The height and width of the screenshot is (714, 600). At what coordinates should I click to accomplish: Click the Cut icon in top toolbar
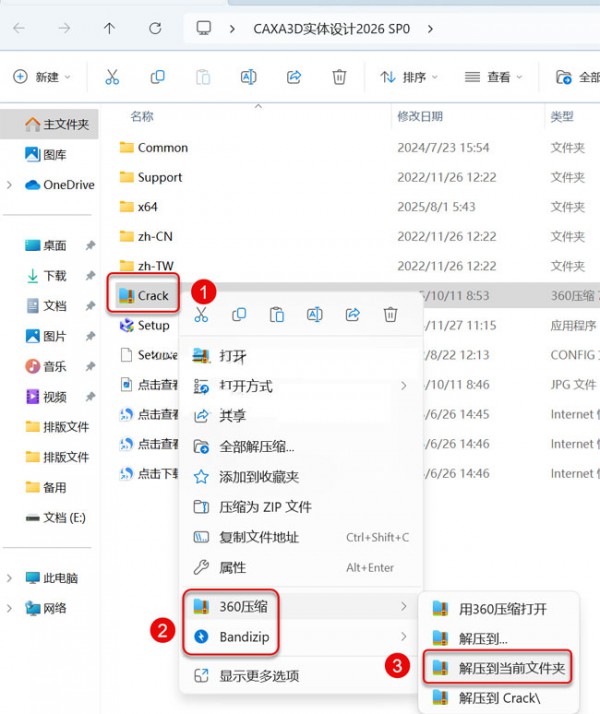(112, 77)
